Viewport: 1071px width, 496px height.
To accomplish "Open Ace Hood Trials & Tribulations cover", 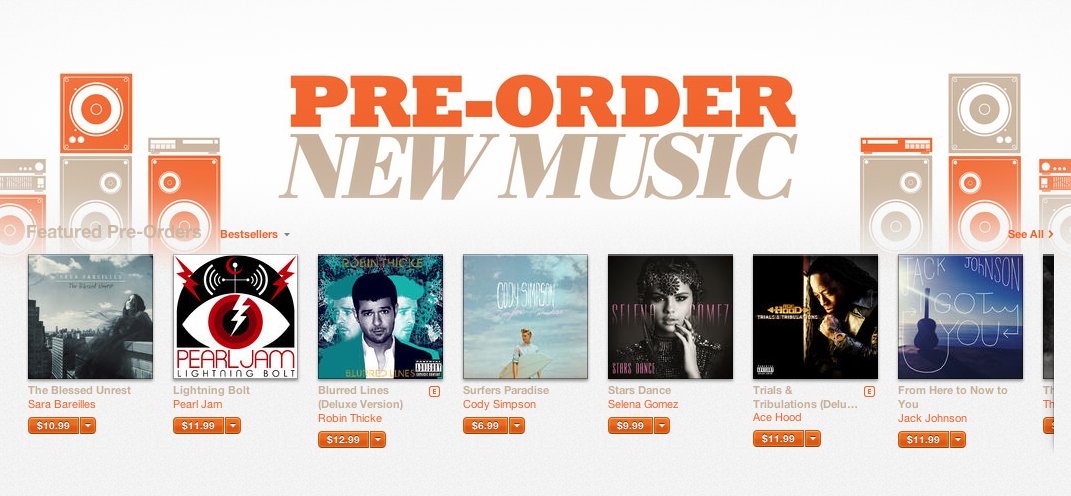I will coord(816,316).
